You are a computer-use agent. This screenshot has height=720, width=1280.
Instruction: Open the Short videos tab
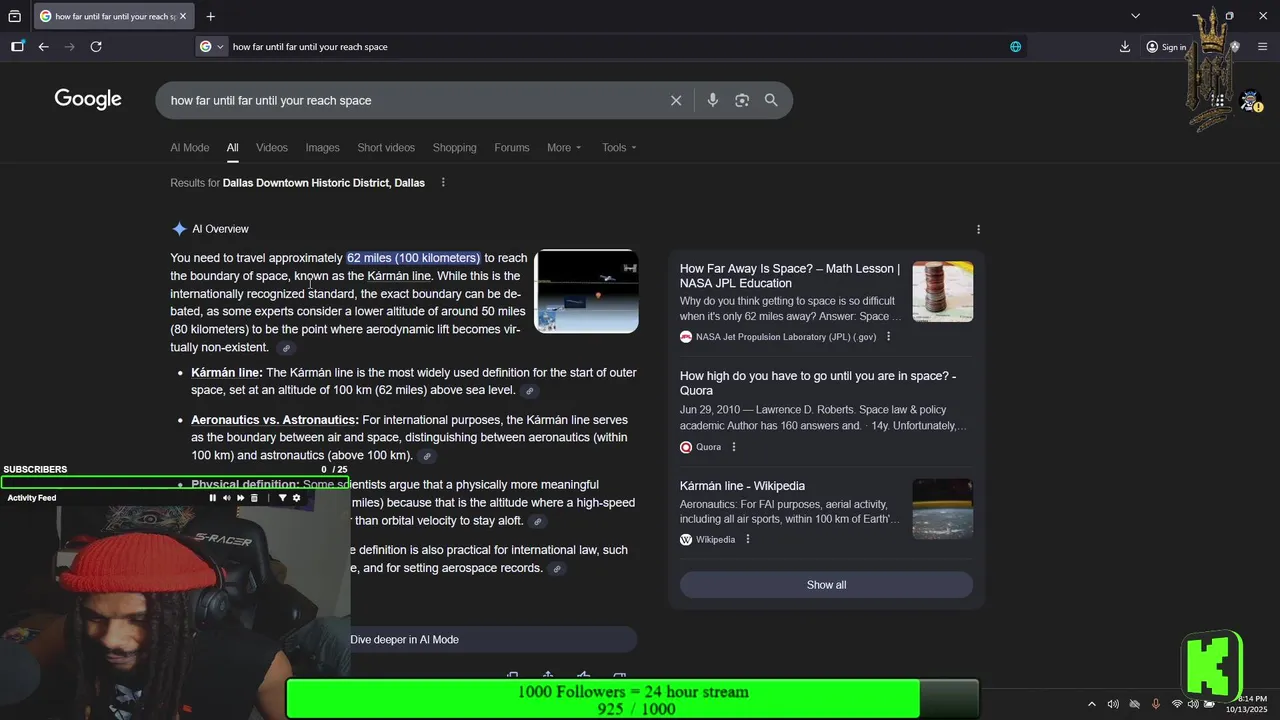(x=386, y=147)
